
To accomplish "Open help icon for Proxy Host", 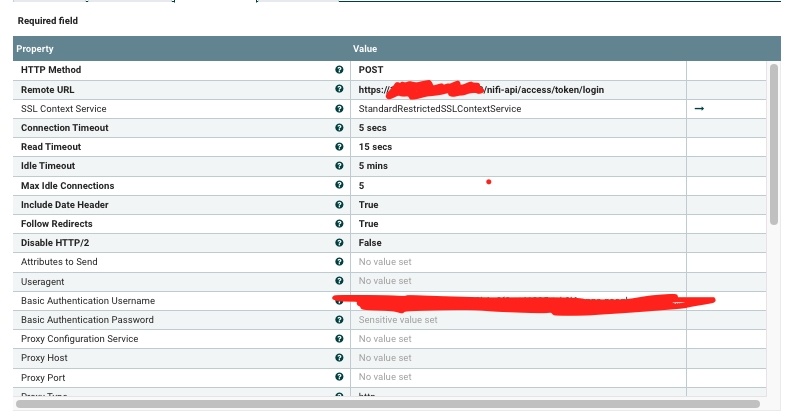I will pyautogui.click(x=339, y=357).
